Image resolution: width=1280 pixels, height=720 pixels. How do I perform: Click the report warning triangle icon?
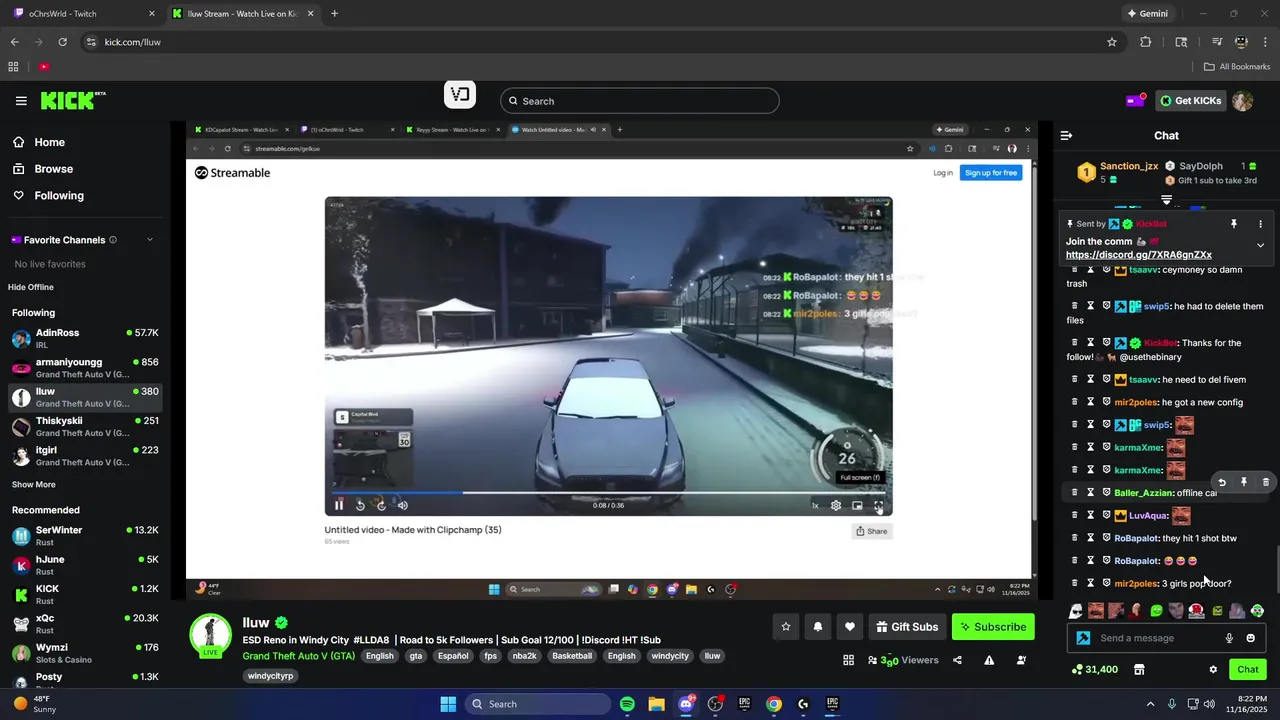989,660
